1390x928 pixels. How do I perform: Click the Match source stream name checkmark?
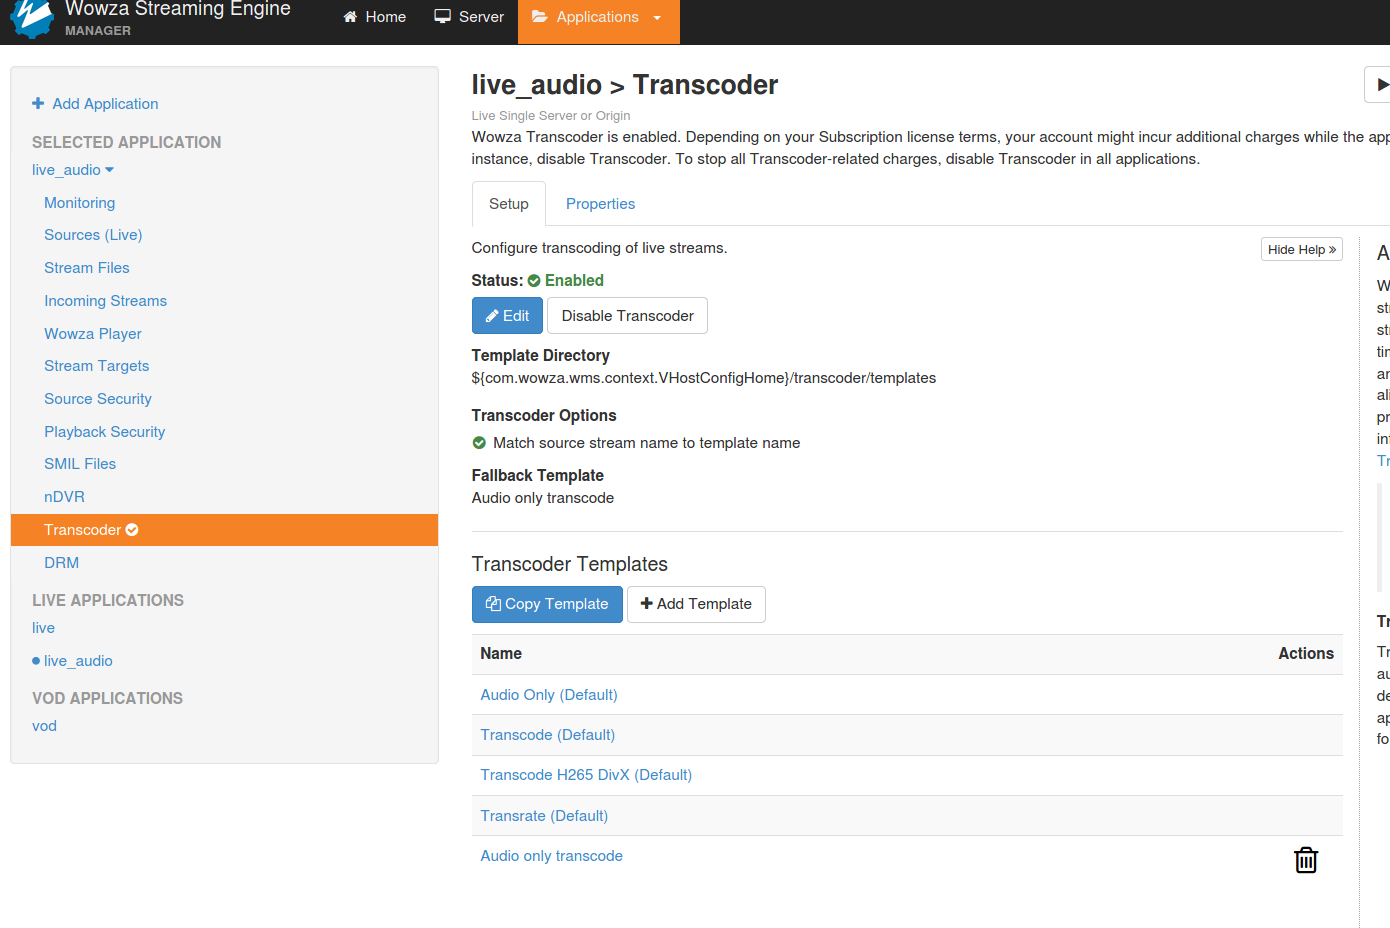pos(479,443)
